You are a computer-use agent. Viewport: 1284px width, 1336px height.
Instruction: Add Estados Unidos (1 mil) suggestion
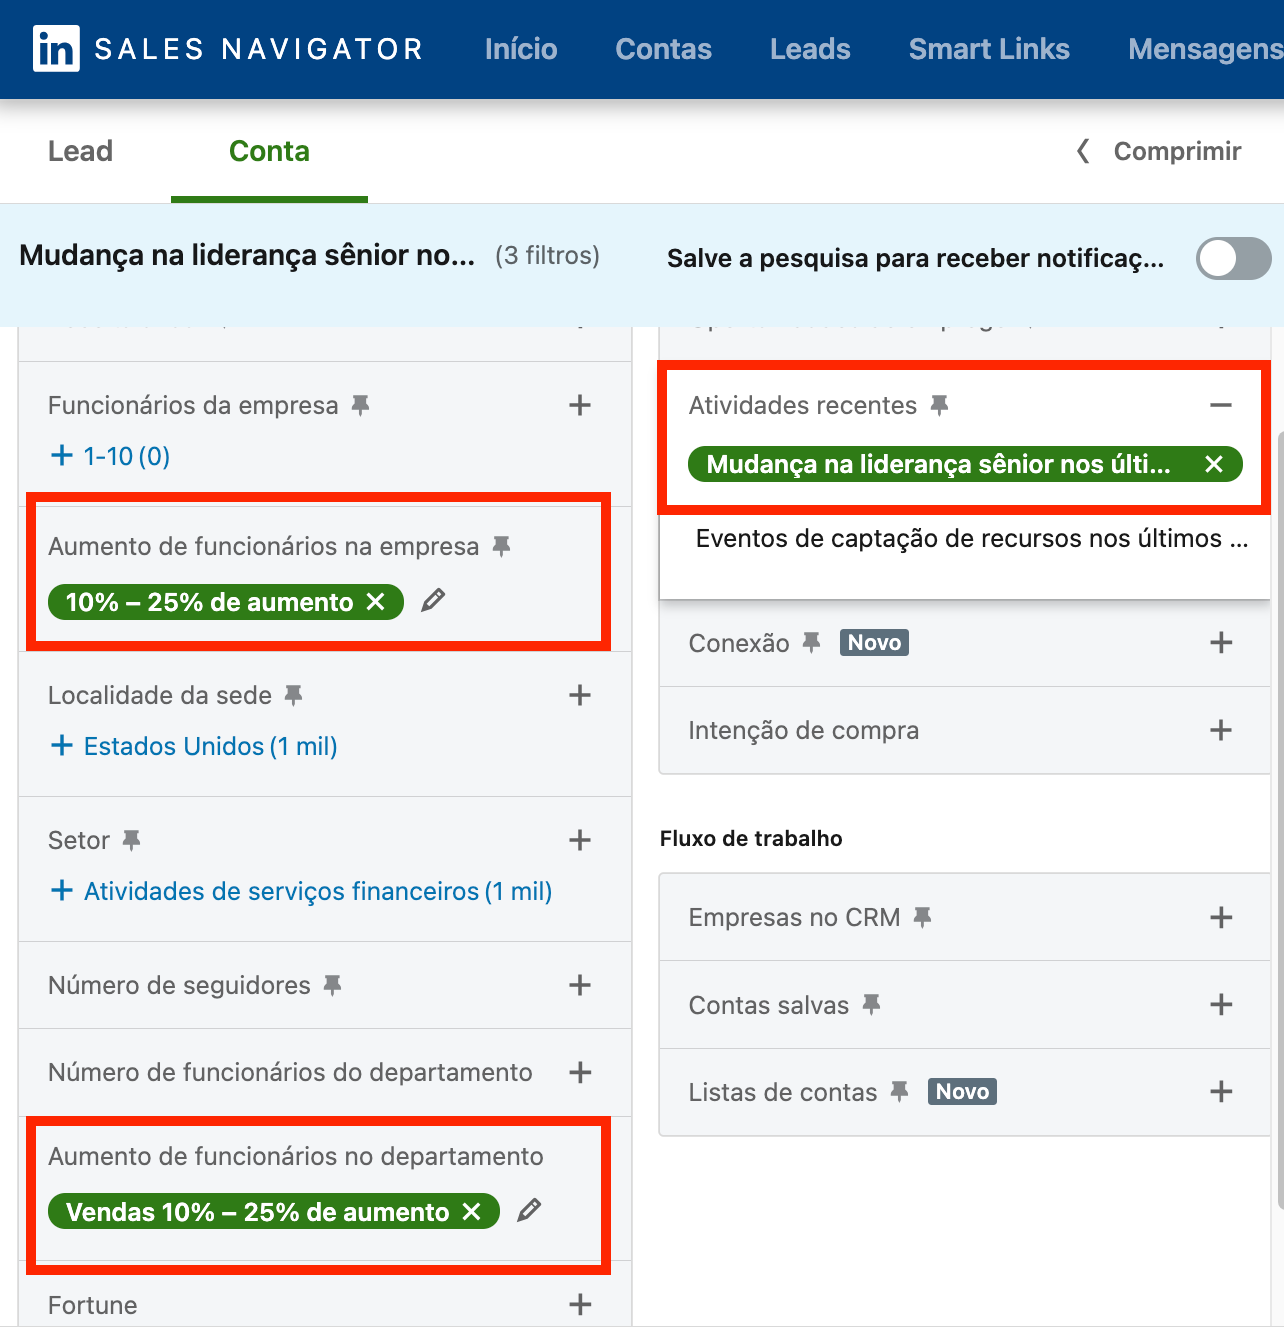[194, 746]
